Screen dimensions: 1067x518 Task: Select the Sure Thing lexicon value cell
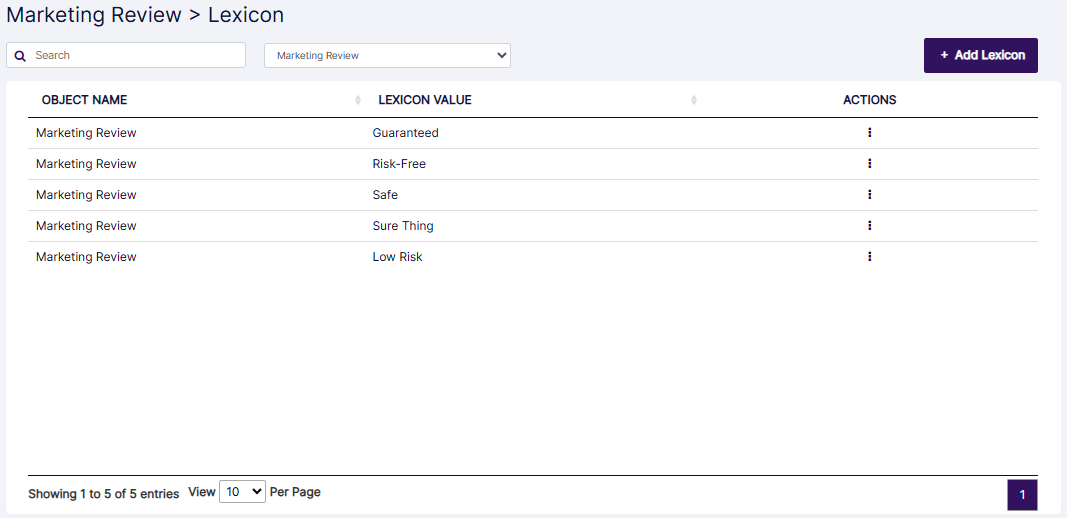pos(403,225)
